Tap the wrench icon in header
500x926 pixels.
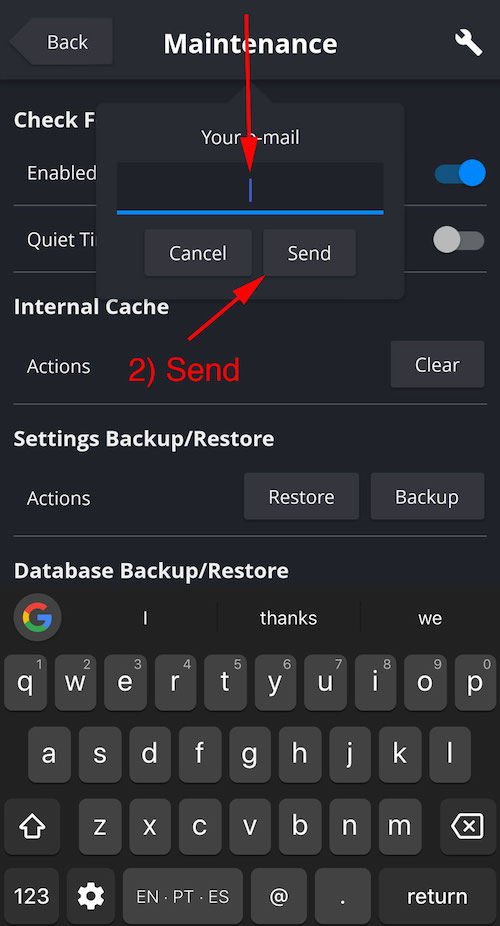click(x=468, y=43)
